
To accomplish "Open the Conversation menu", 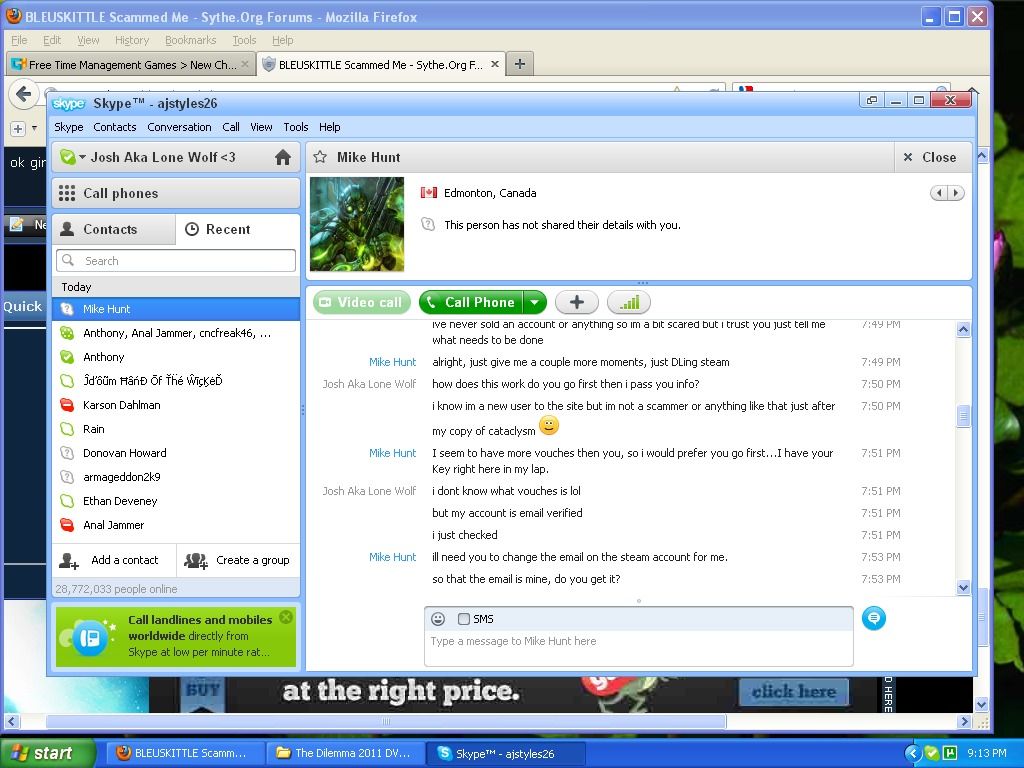I will click(x=179, y=127).
